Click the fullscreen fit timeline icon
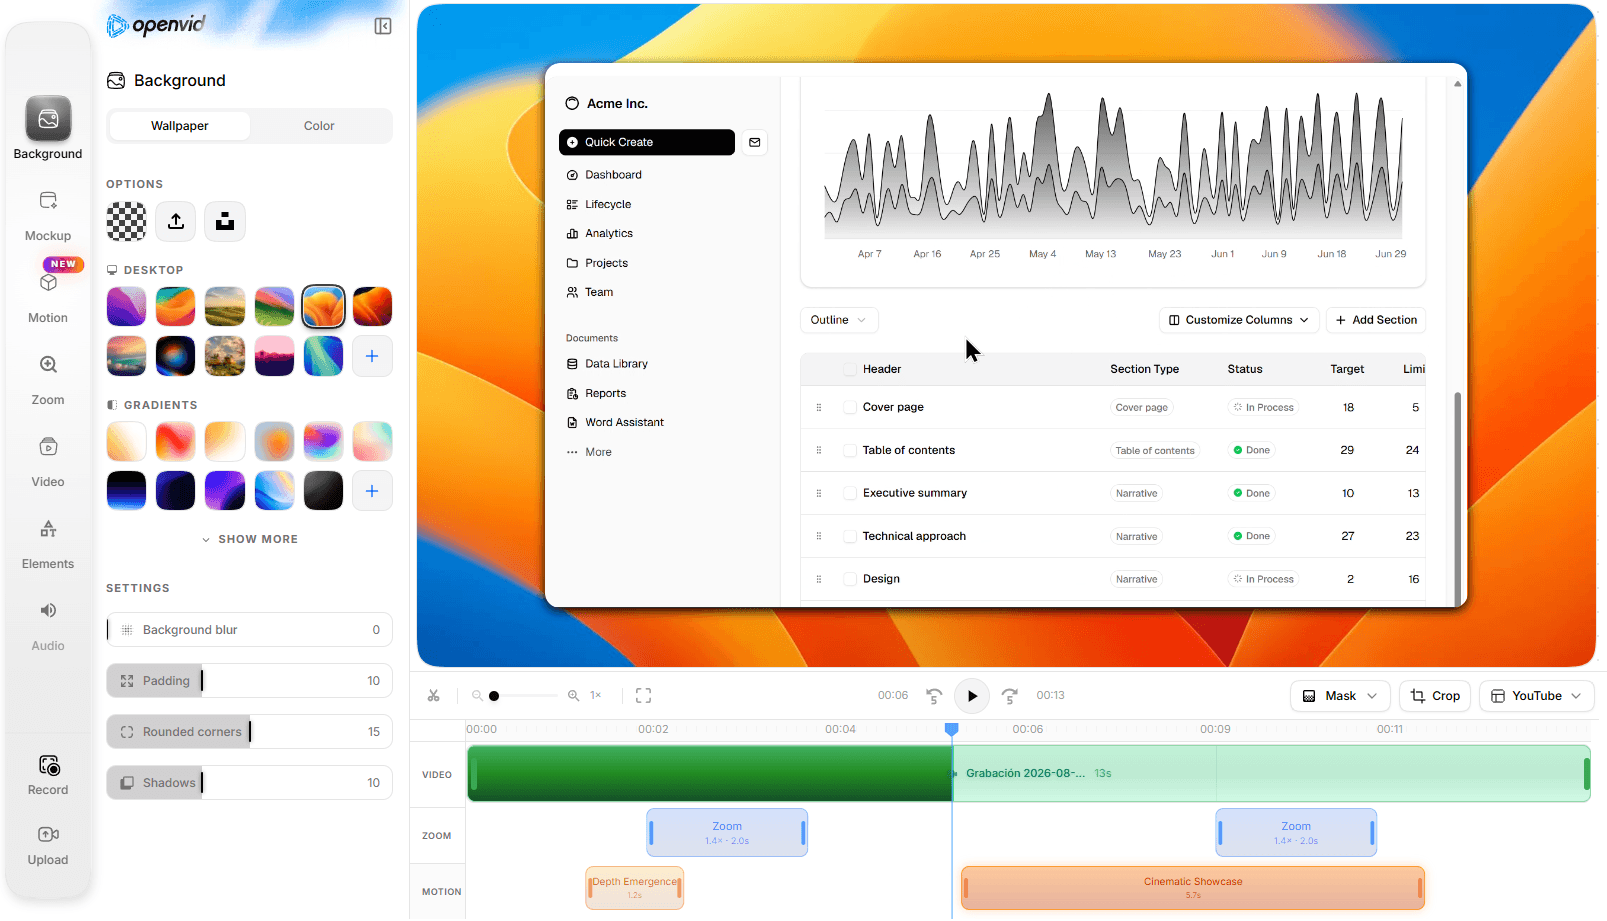This screenshot has height=921, width=1607. pyautogui.click(x=644, y=696)
